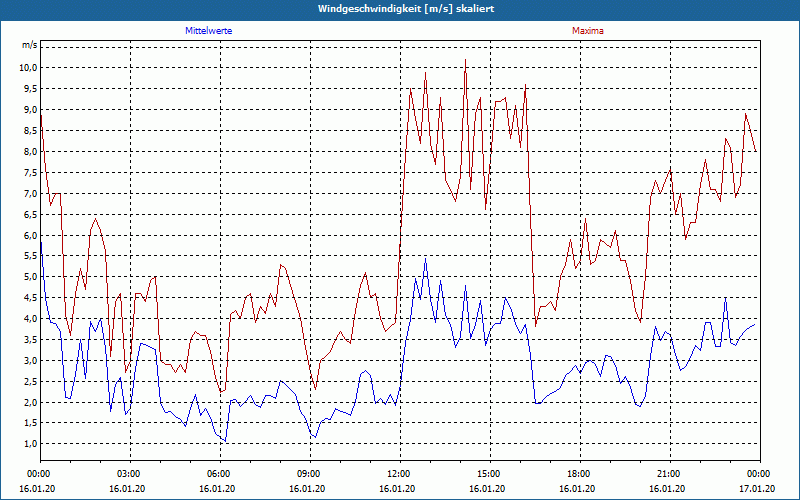800x500 pixels.
Task: Click the 21:00 time axis label
Action: (670, 474)
